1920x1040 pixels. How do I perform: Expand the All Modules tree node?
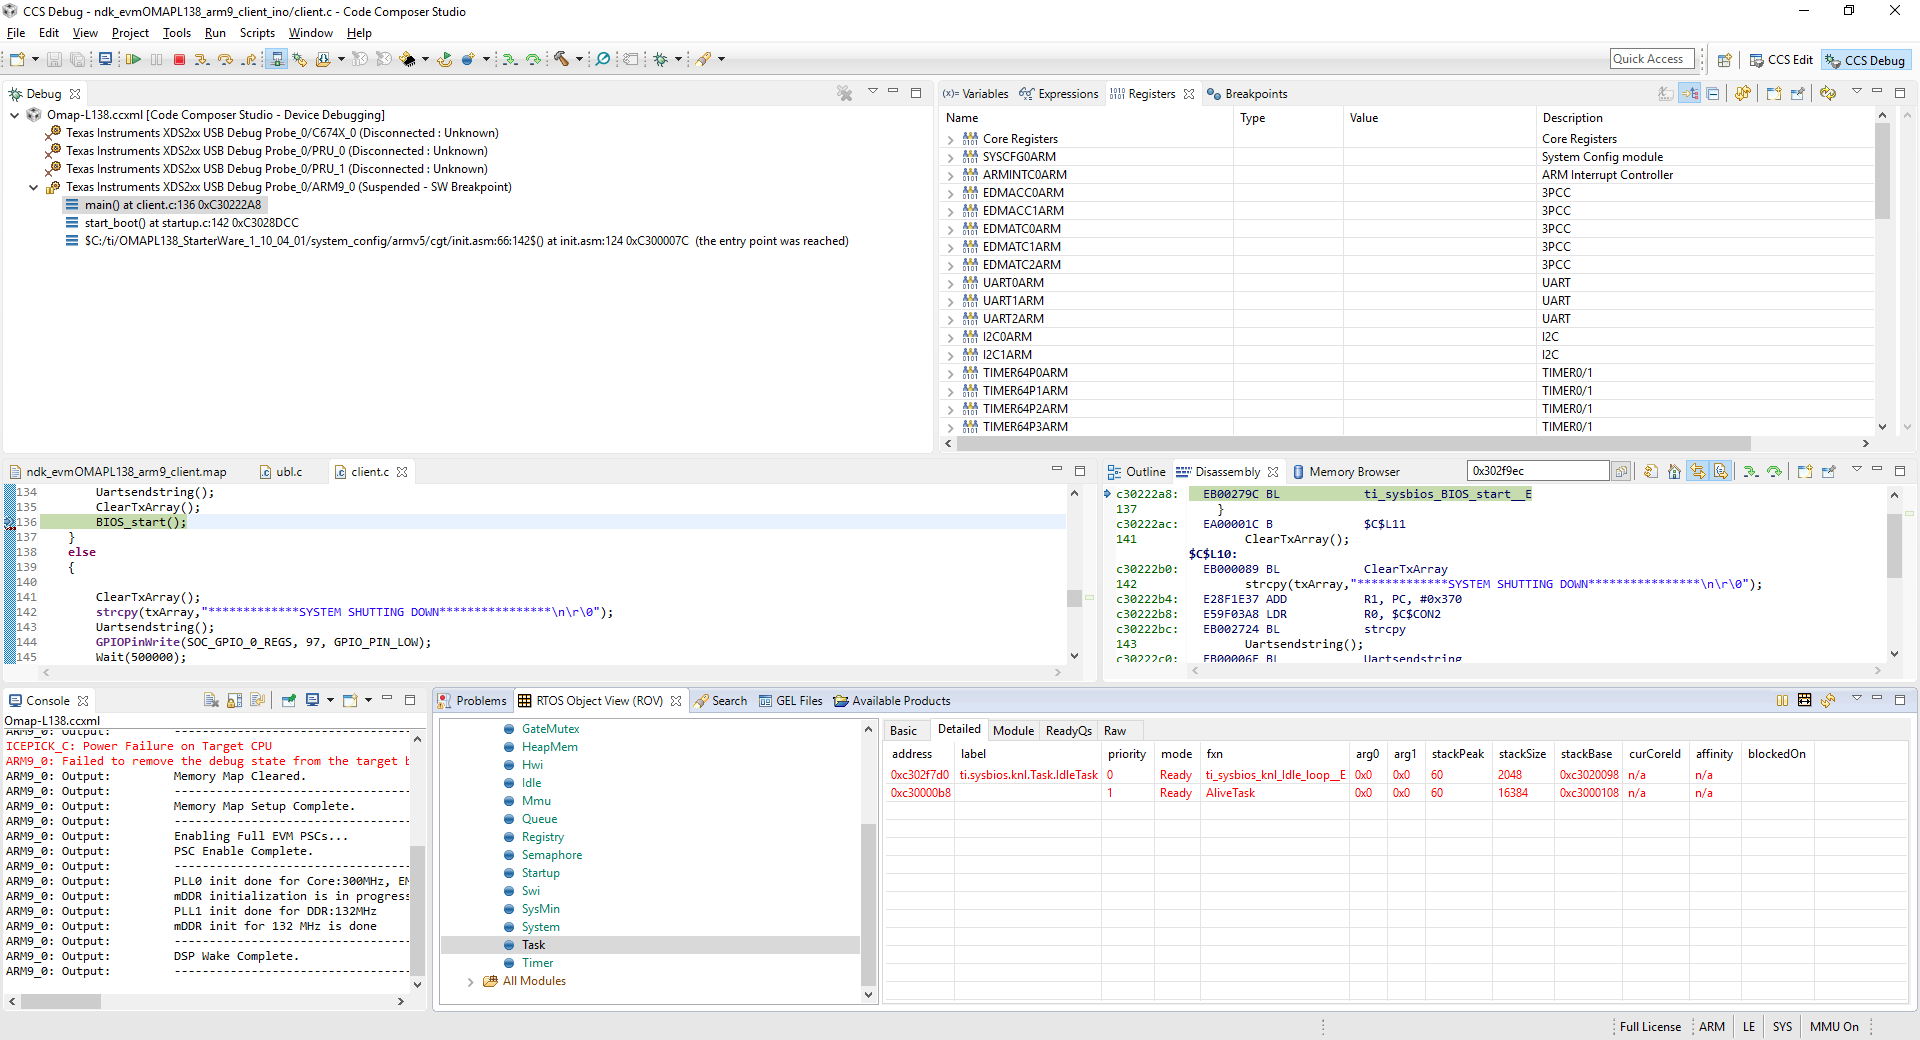[x=471, y=982]
